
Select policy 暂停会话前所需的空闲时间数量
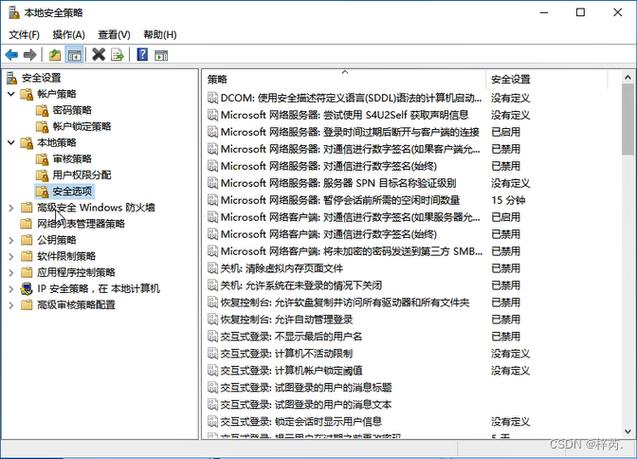click(340, 200)
